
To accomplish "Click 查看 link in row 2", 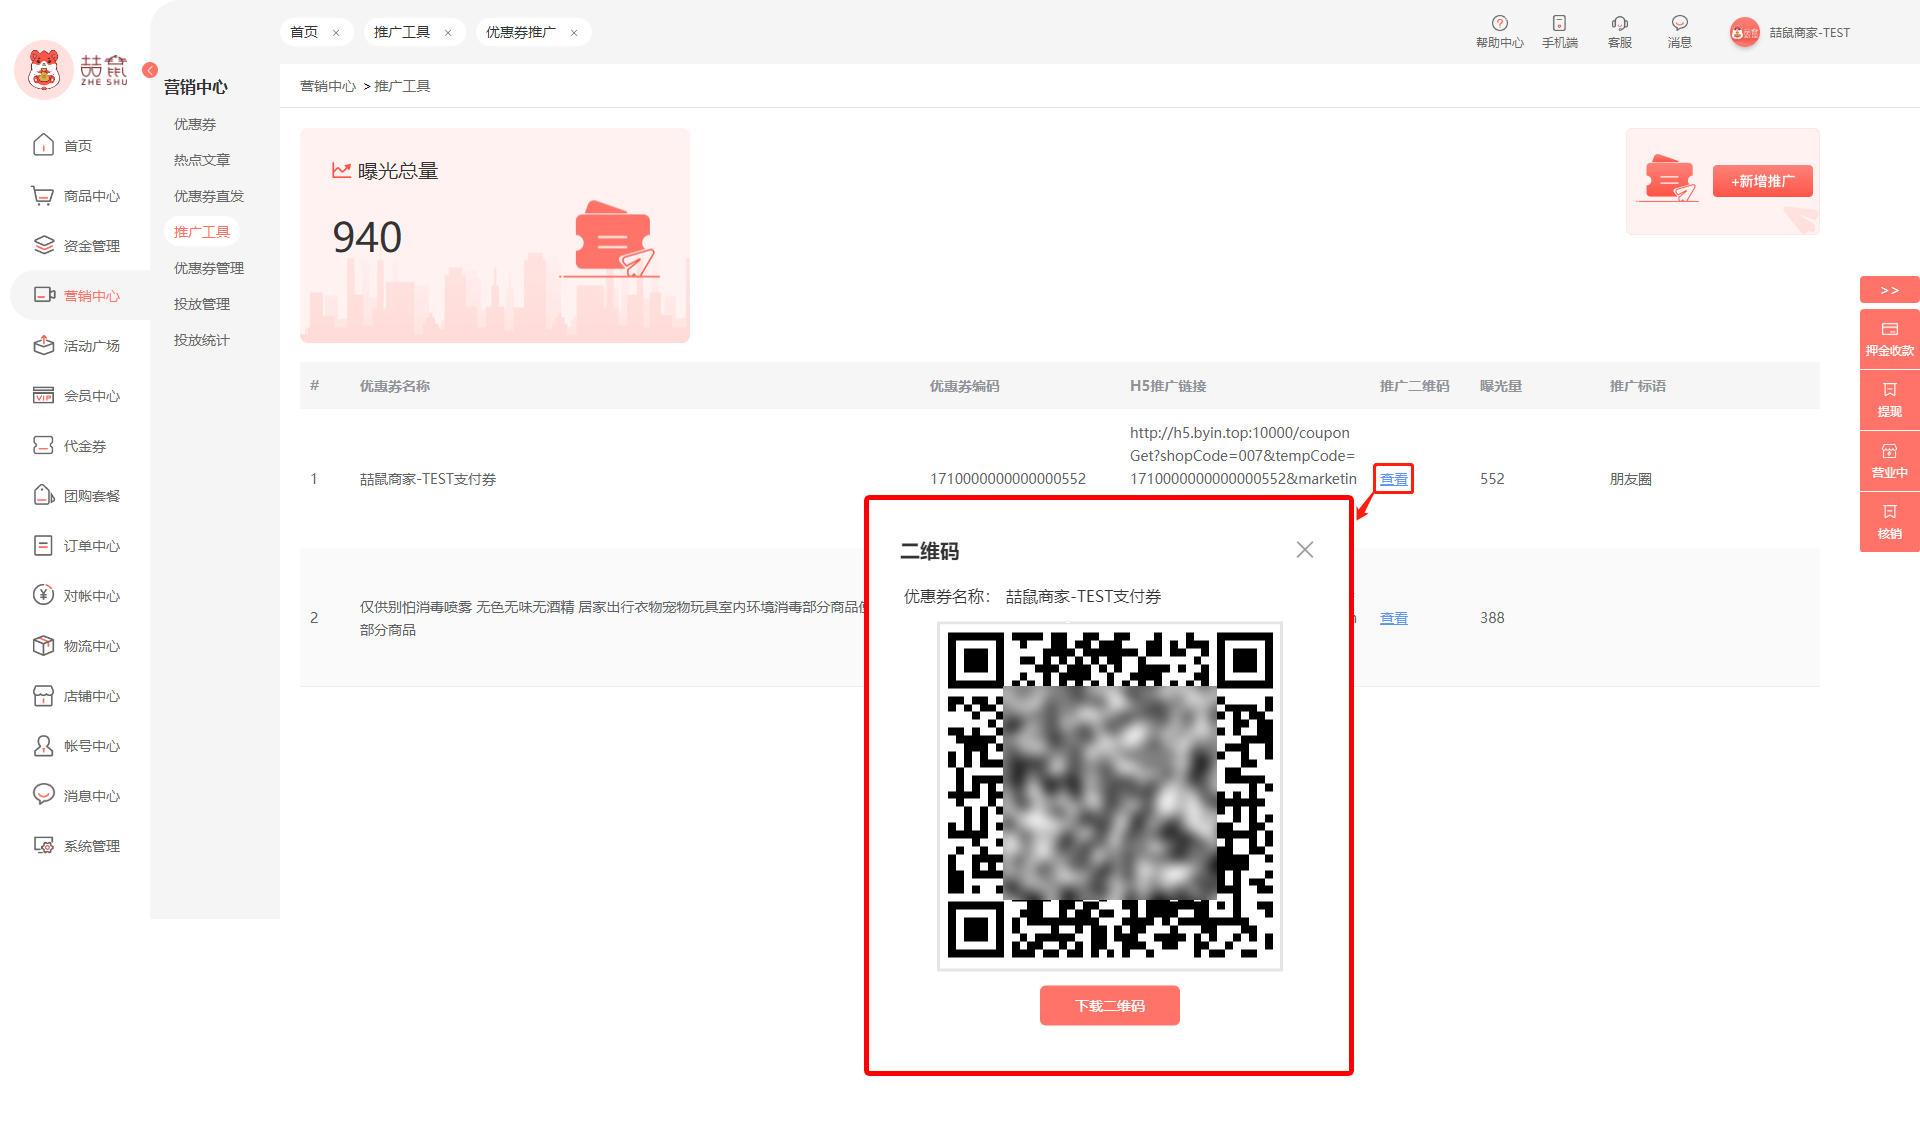I will pos(1393,618).
